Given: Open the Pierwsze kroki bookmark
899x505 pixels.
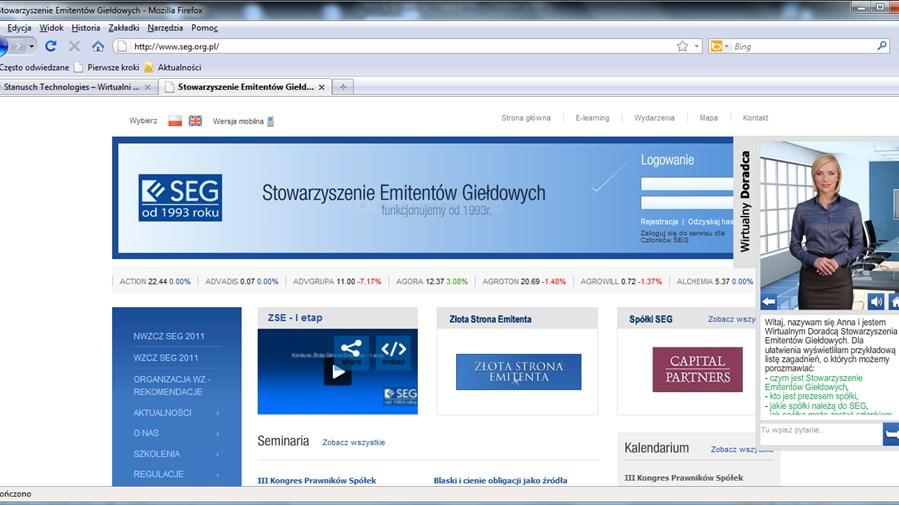Looking at the screenshot, I should [x=107, y=68].
